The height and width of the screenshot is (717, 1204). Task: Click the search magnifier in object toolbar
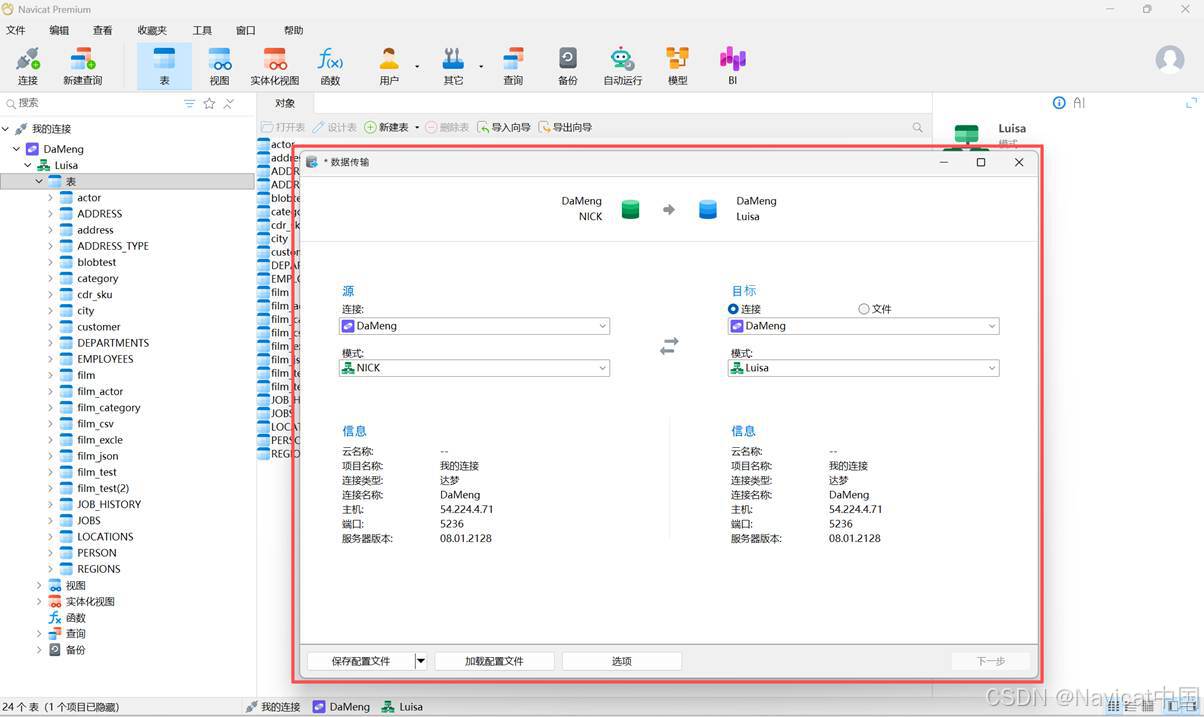[x=917, y=127]
